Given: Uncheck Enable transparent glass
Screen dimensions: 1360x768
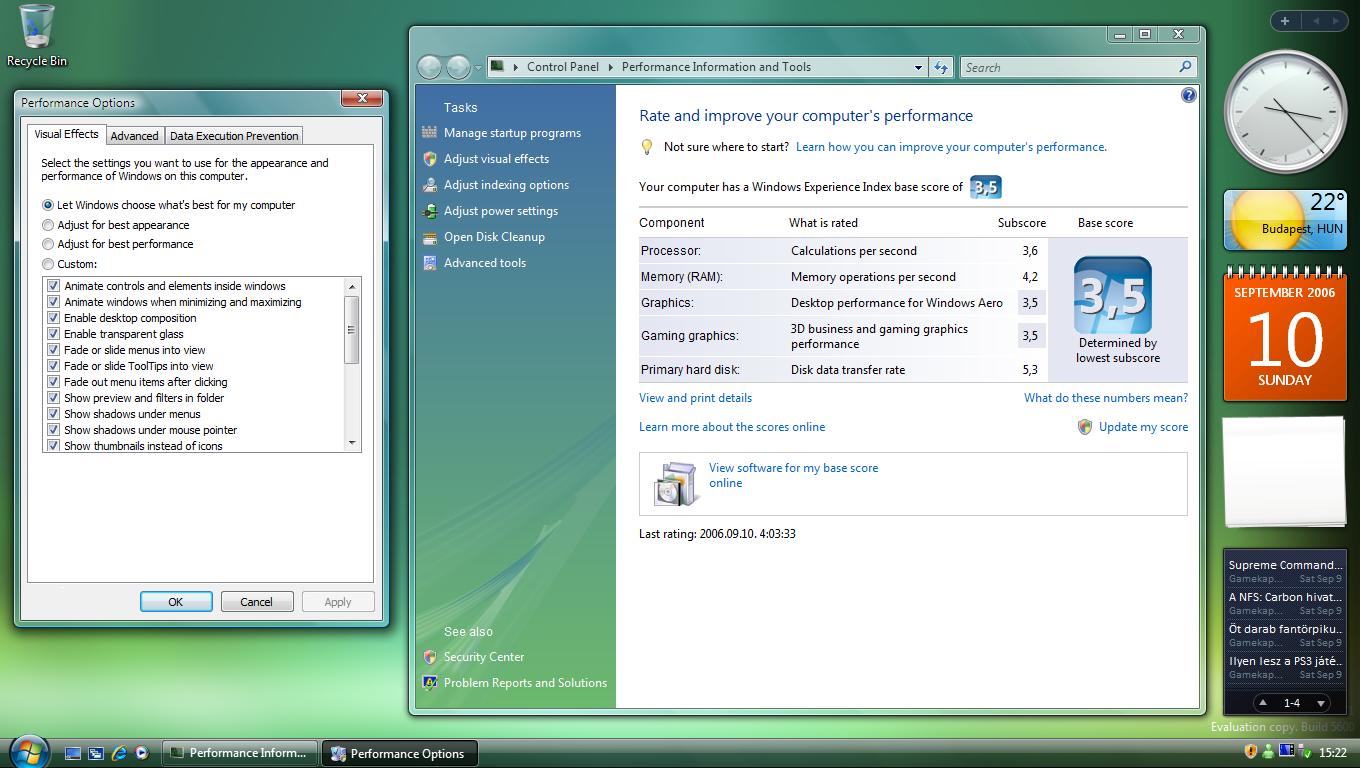Looking at the screenshot, I should (54, 334).
